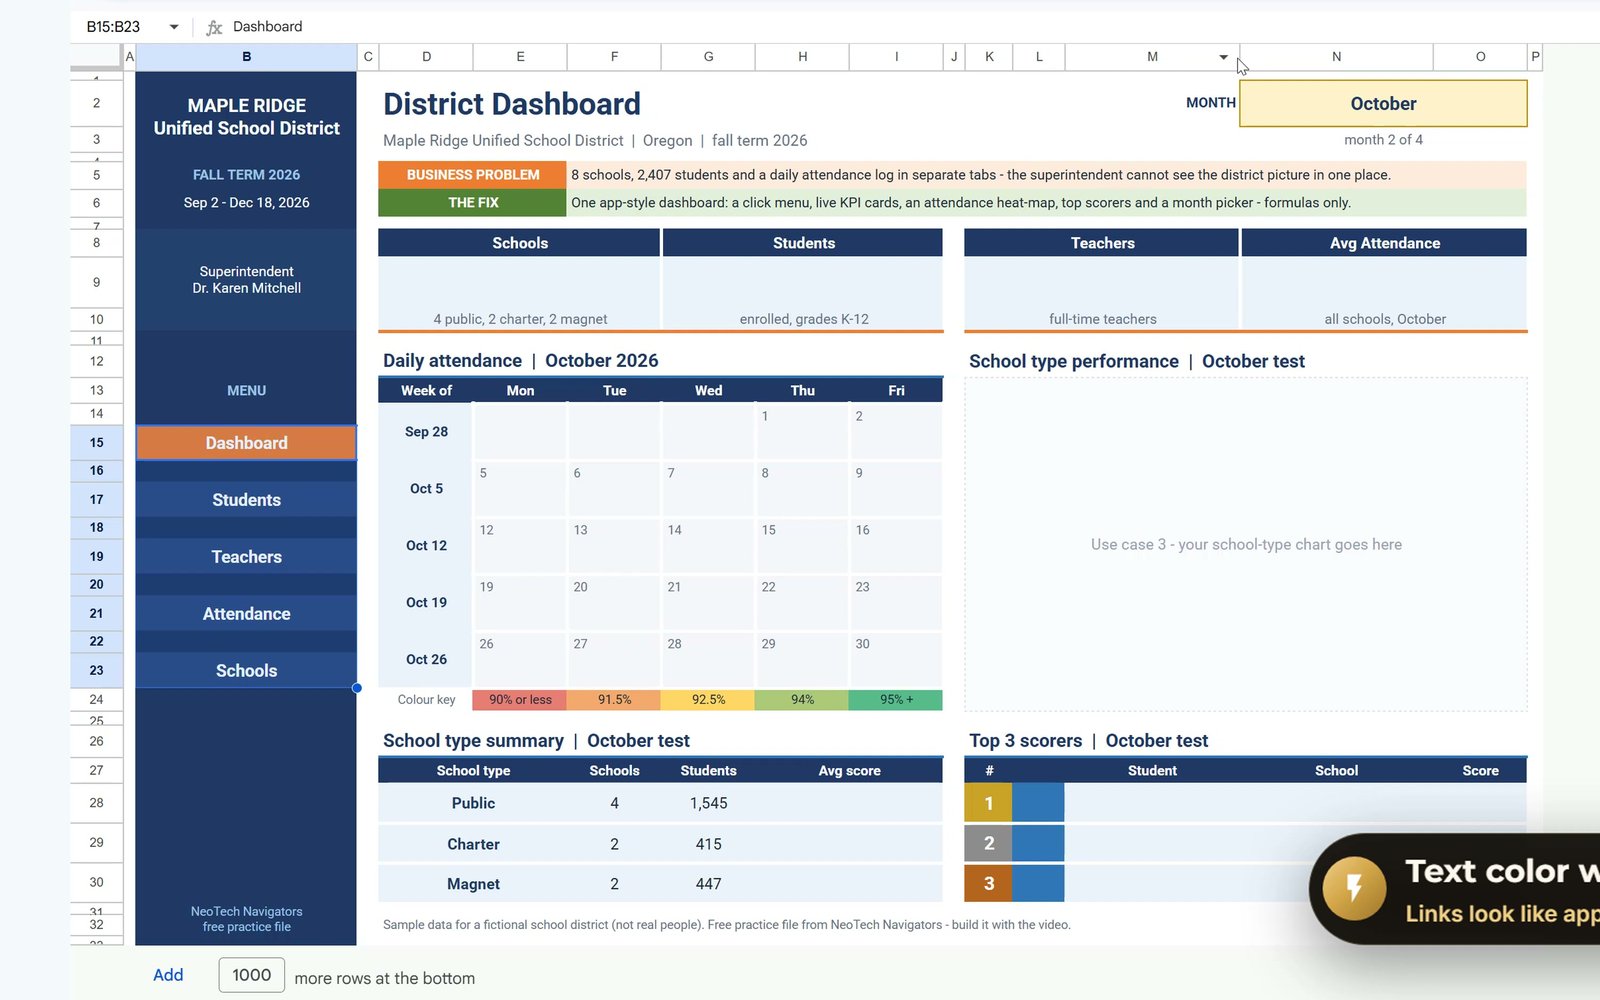Click the "month 2 of 4" text
The height and width of the screenshot is (1000, 1600).
(x=1383, y=140)
